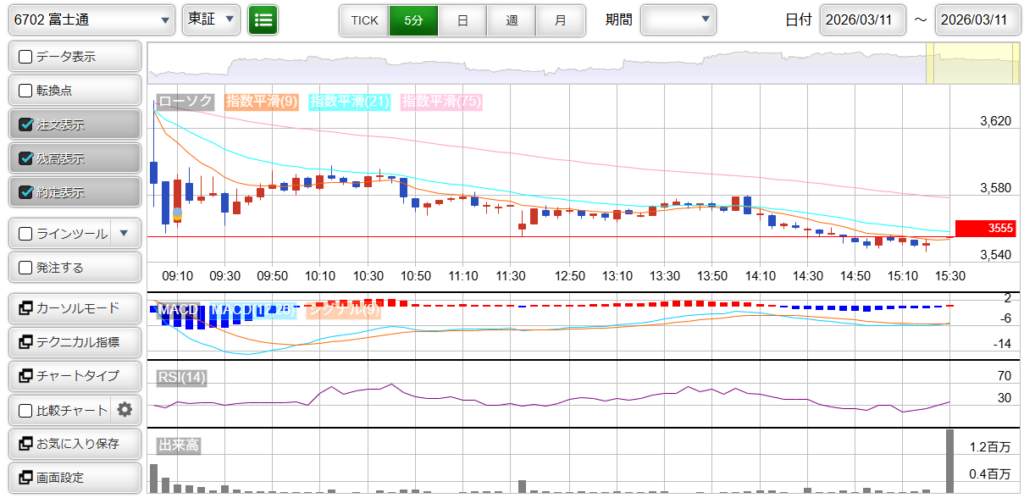The image size is (1024, 498).
Task: Expand the 6702 富士通 stock dropdown
Action: tap(92, 19)
